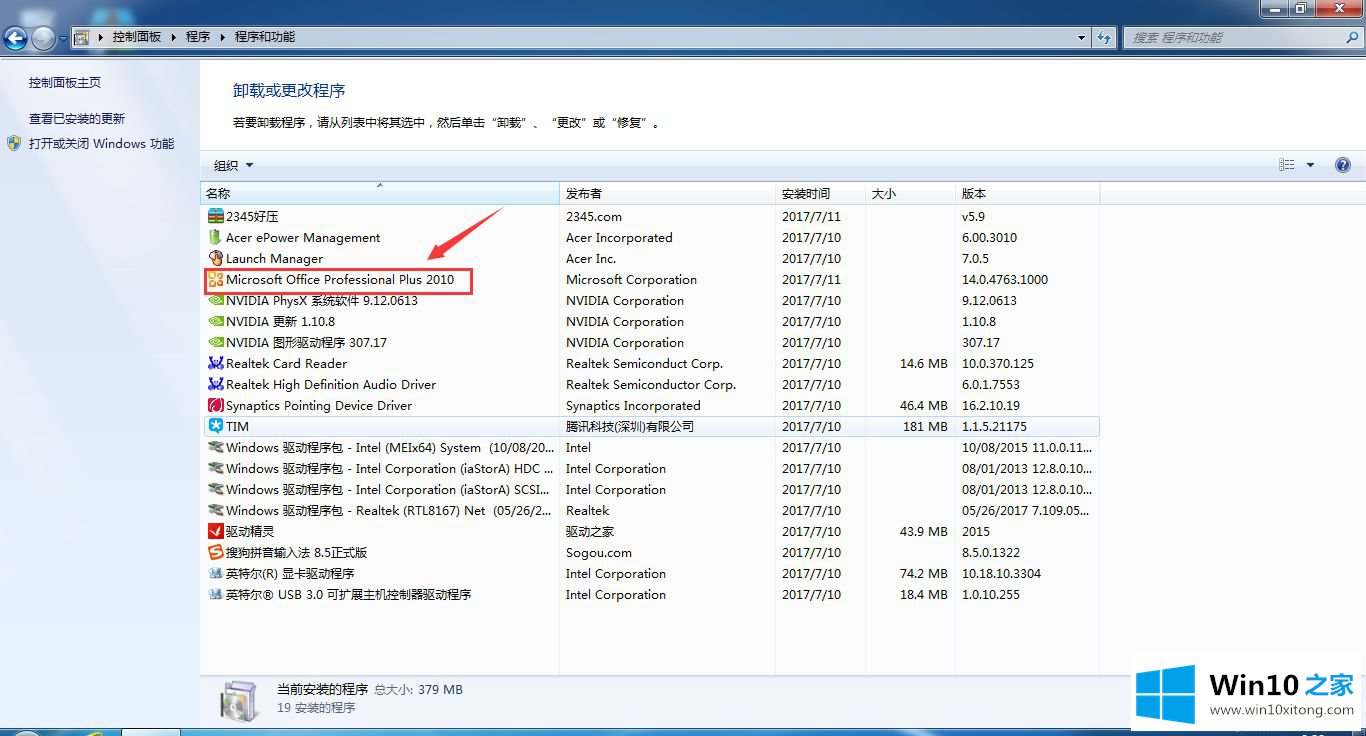1366x736 pixels.
Task: Click version 6.0.1.7553 cell
Action: tap(990, 385)
